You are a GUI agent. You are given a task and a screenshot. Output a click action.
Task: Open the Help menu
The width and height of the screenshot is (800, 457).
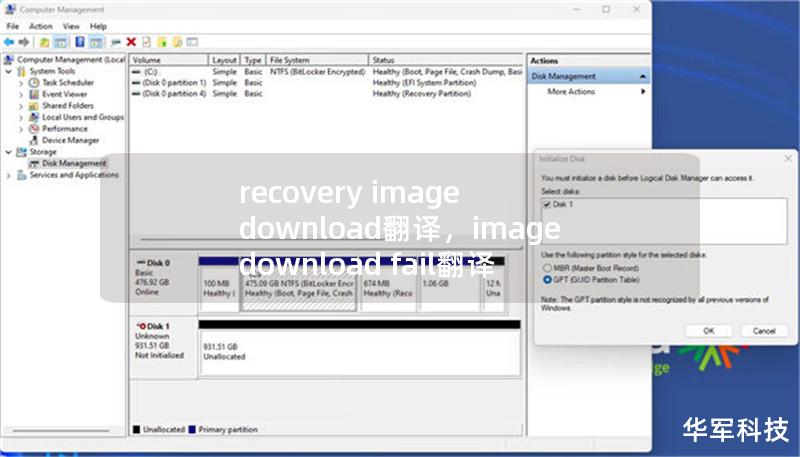point(98,26)
